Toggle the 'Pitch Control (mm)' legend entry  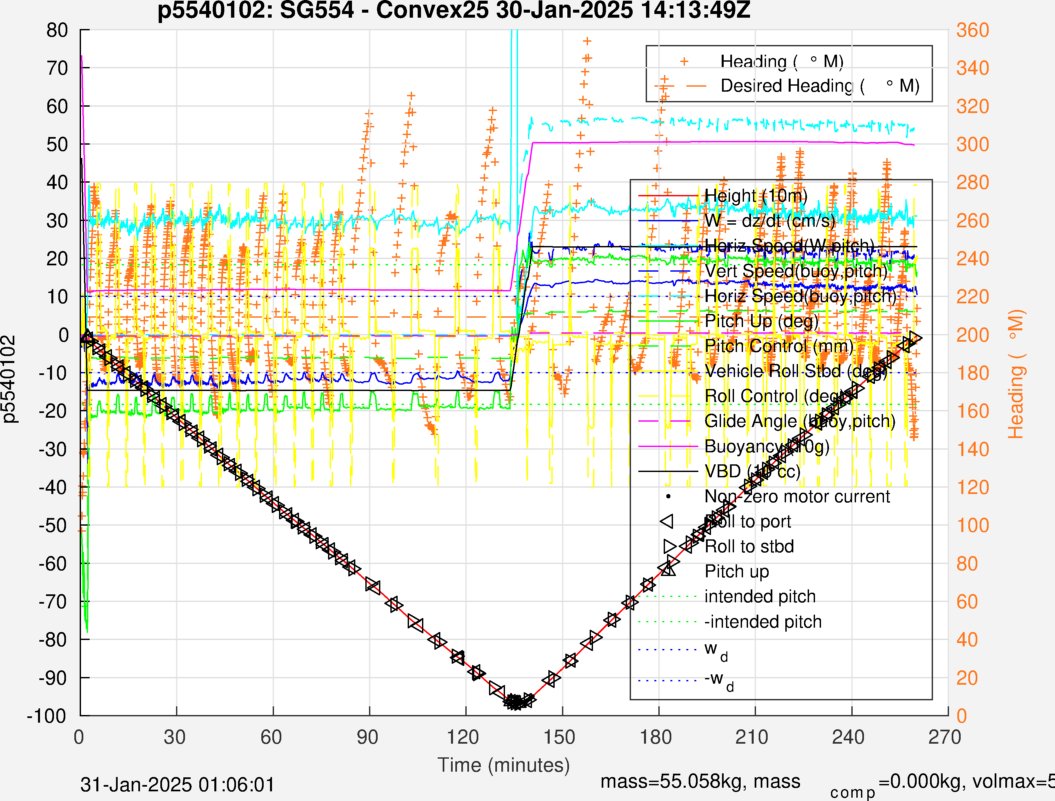(x=768, y=346)
